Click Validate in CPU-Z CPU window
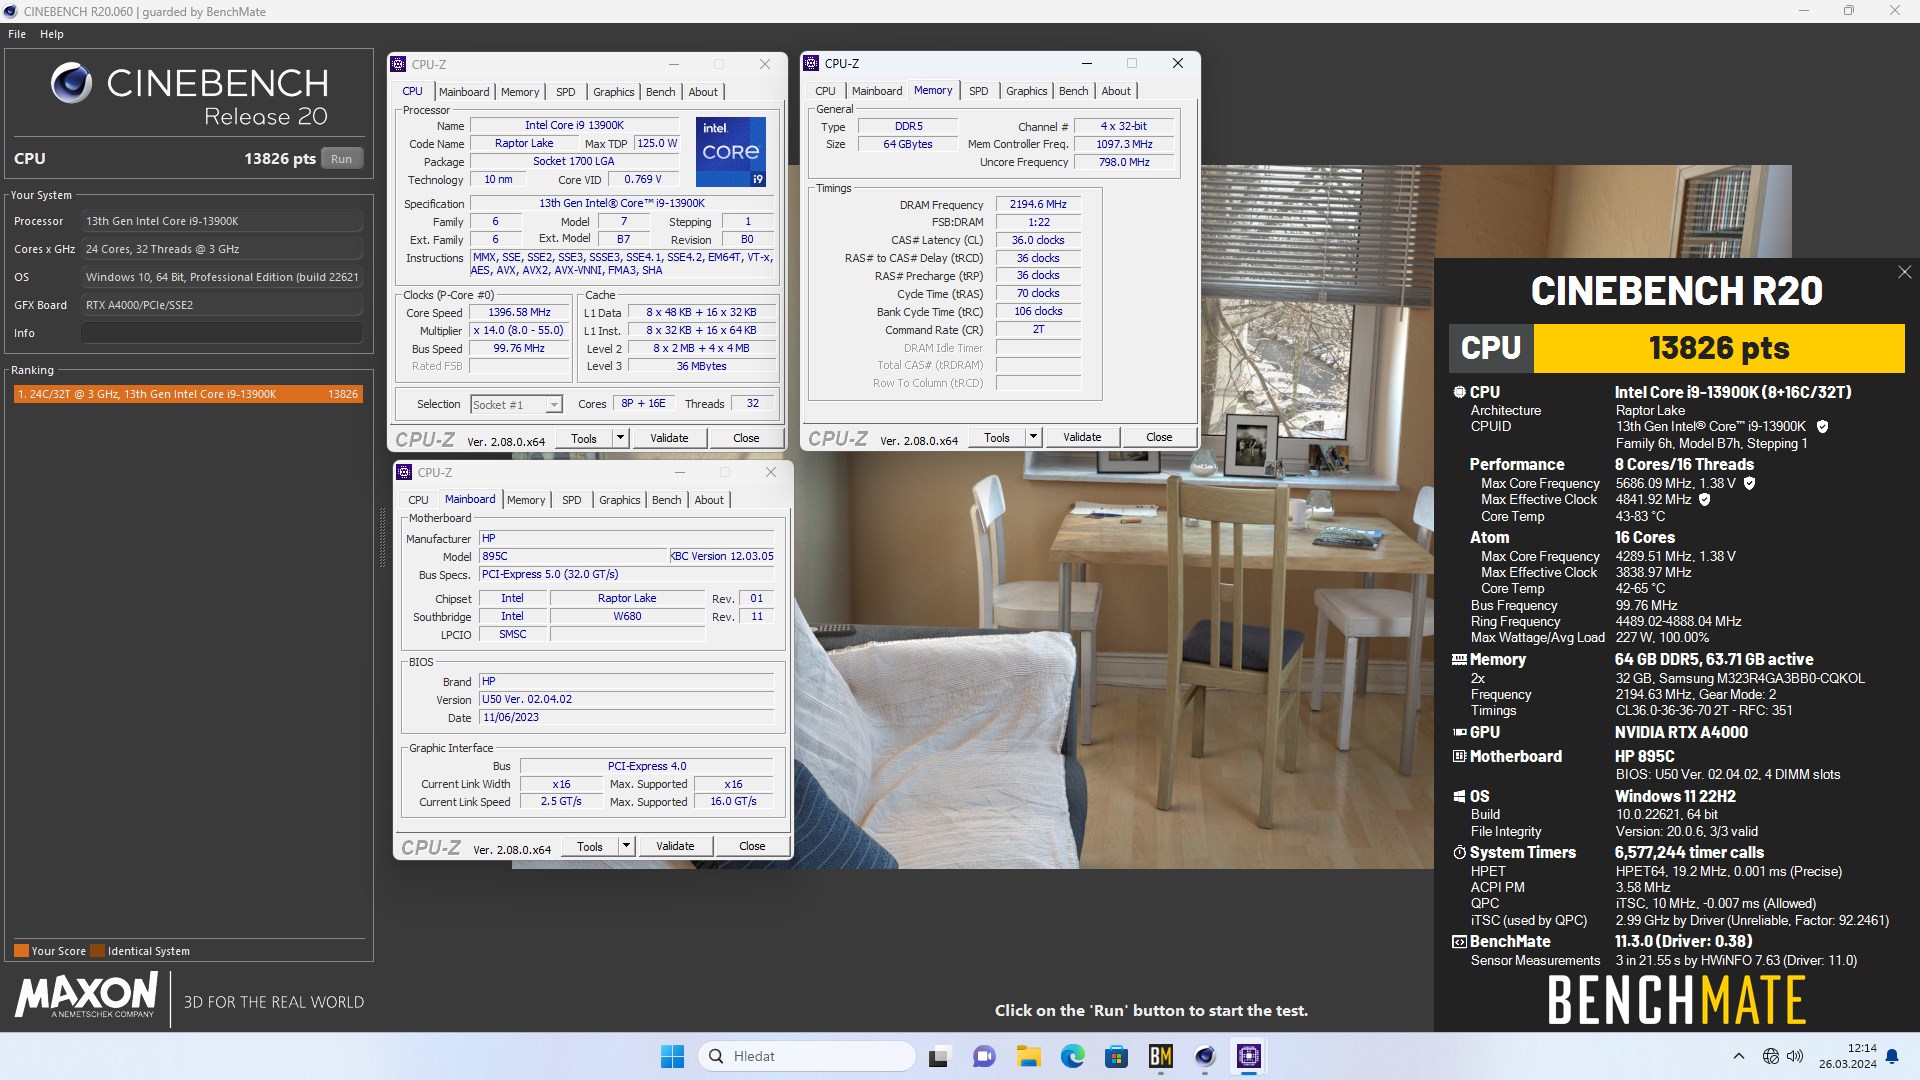The image size is (1920, 1080). point(669,438)
